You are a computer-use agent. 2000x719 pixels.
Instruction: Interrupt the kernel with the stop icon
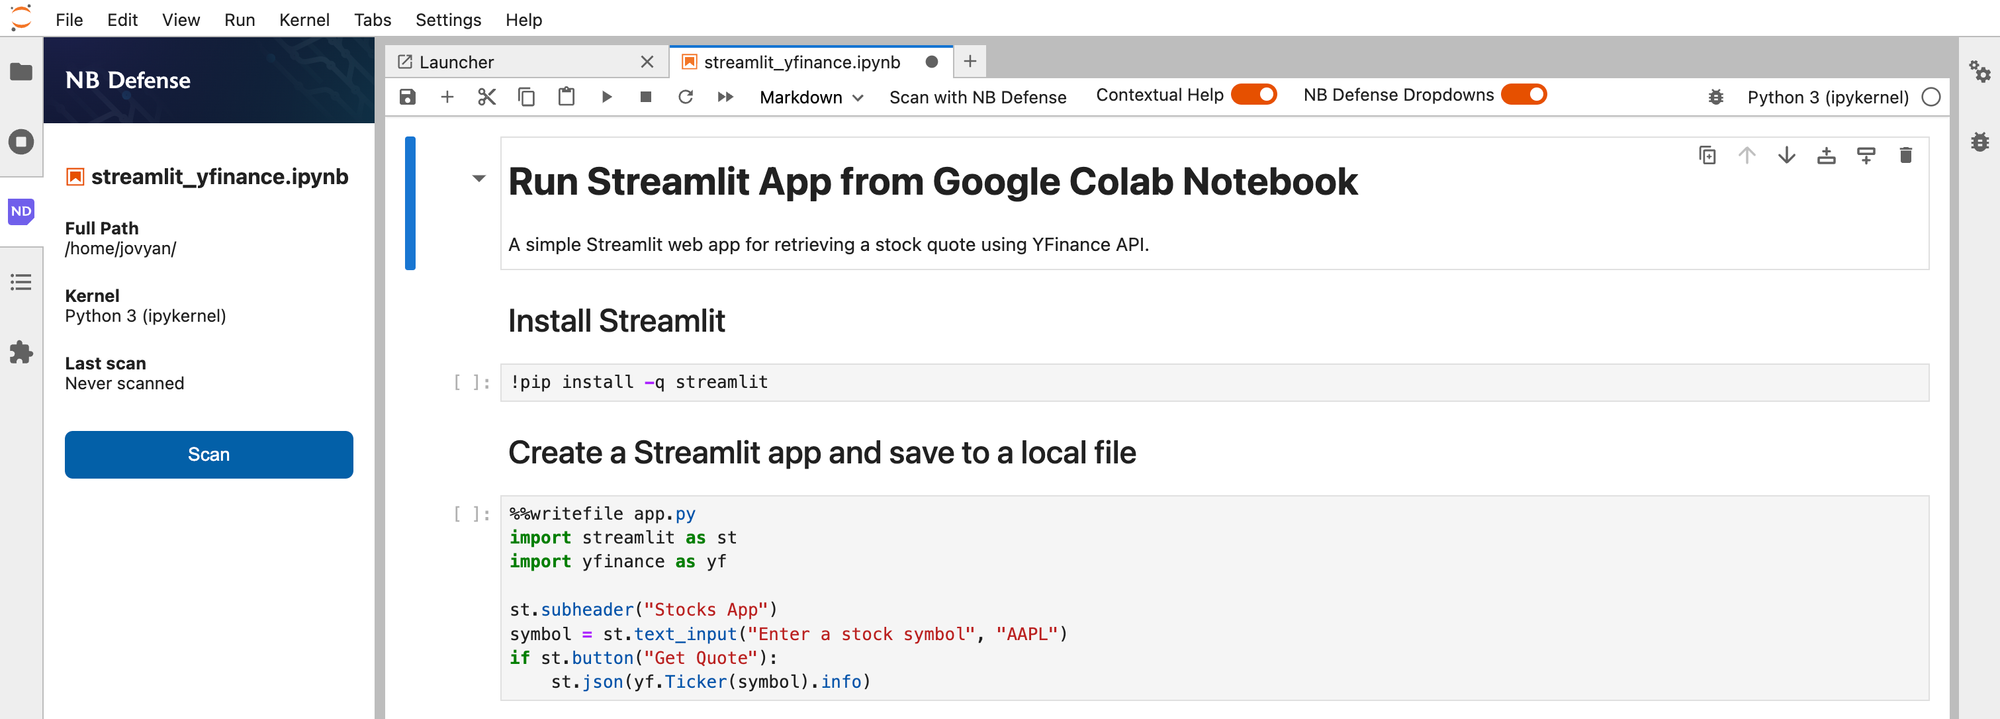tap(646, 97)
